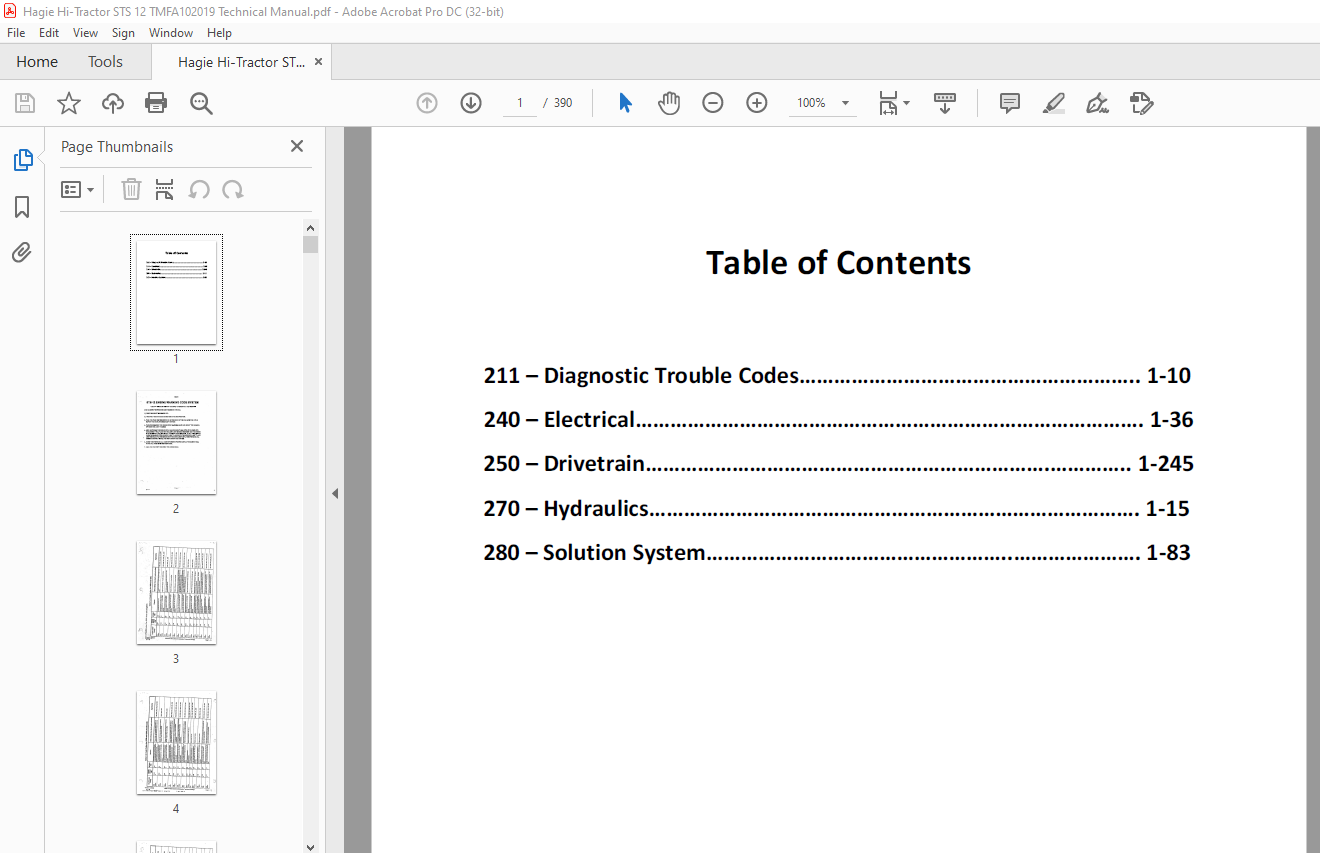The height and width of the screenshot is (853, 1320).
Task: Select page 1 thumbnail
Action: point(176,292)
